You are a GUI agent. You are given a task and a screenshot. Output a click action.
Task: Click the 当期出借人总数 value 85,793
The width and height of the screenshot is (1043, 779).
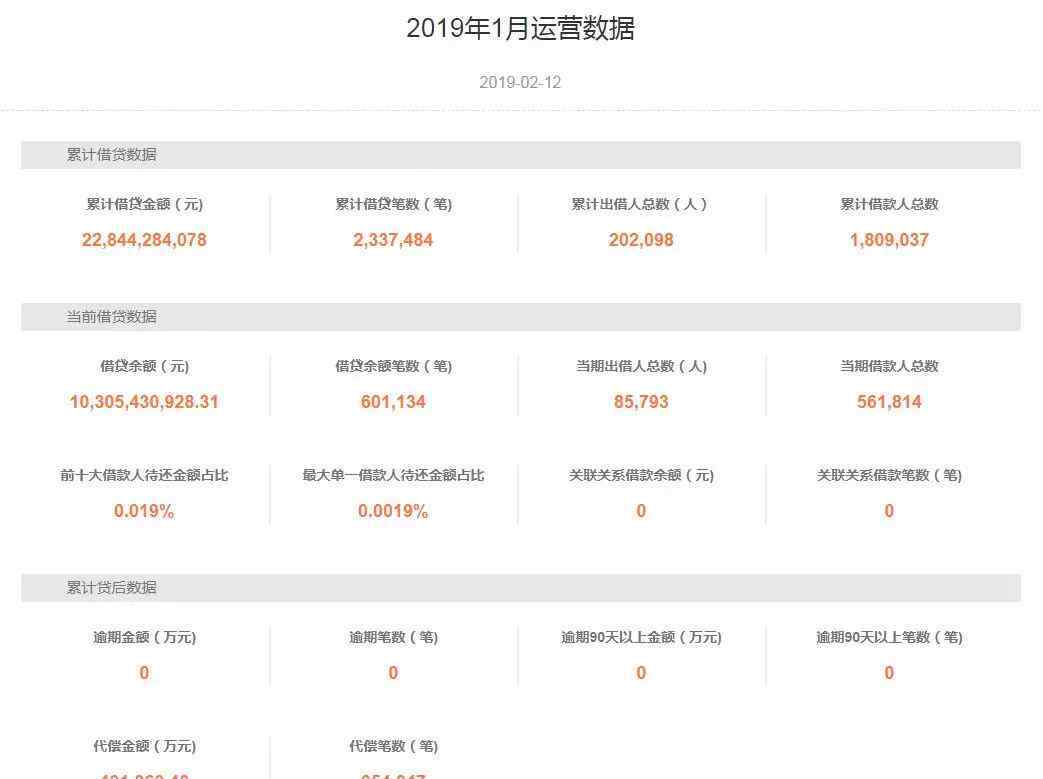[641, 402]
